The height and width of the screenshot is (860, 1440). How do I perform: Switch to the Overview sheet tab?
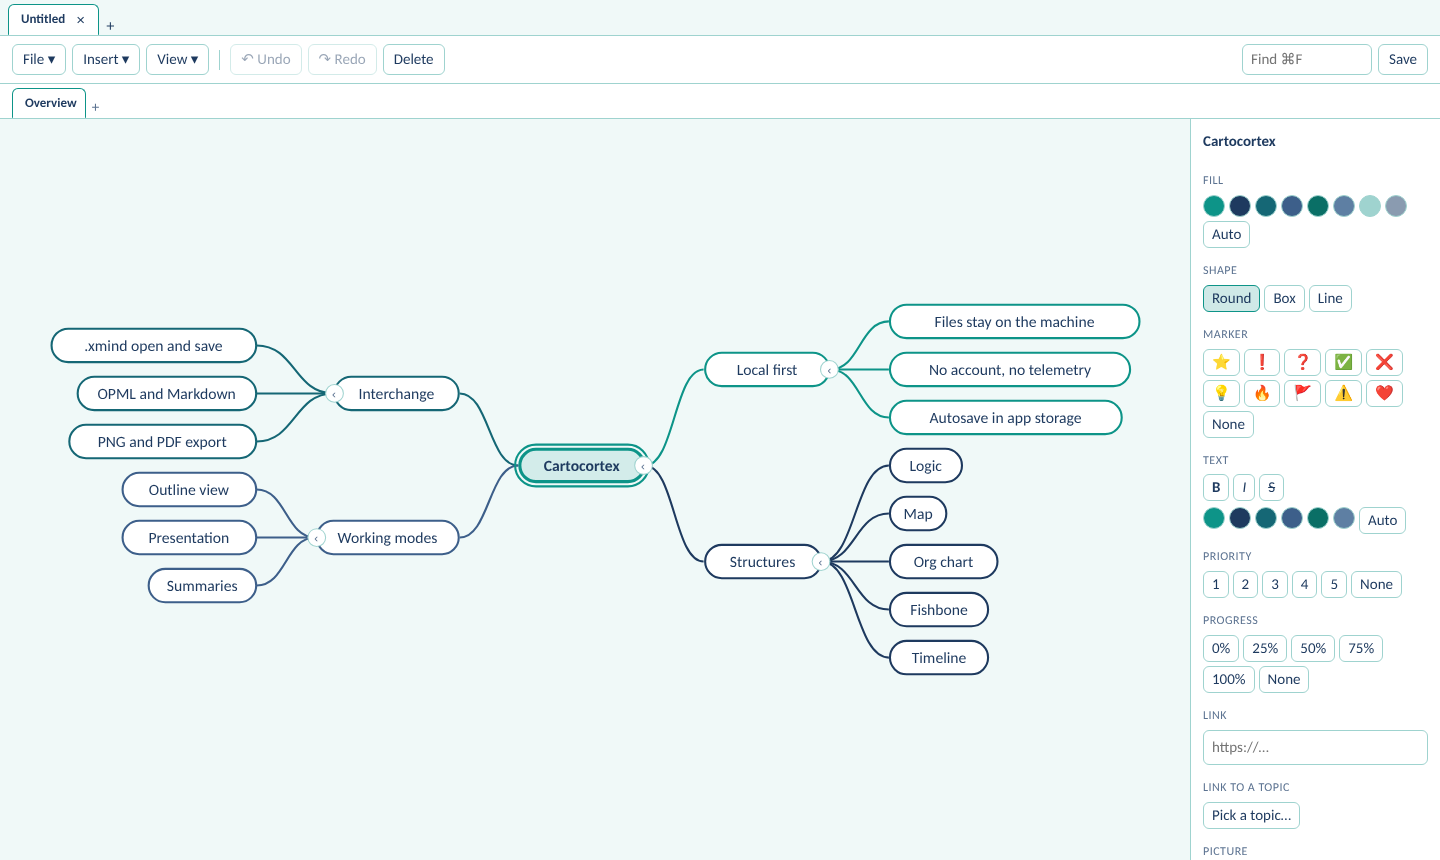pyautogui.click(x=50, y=103)
